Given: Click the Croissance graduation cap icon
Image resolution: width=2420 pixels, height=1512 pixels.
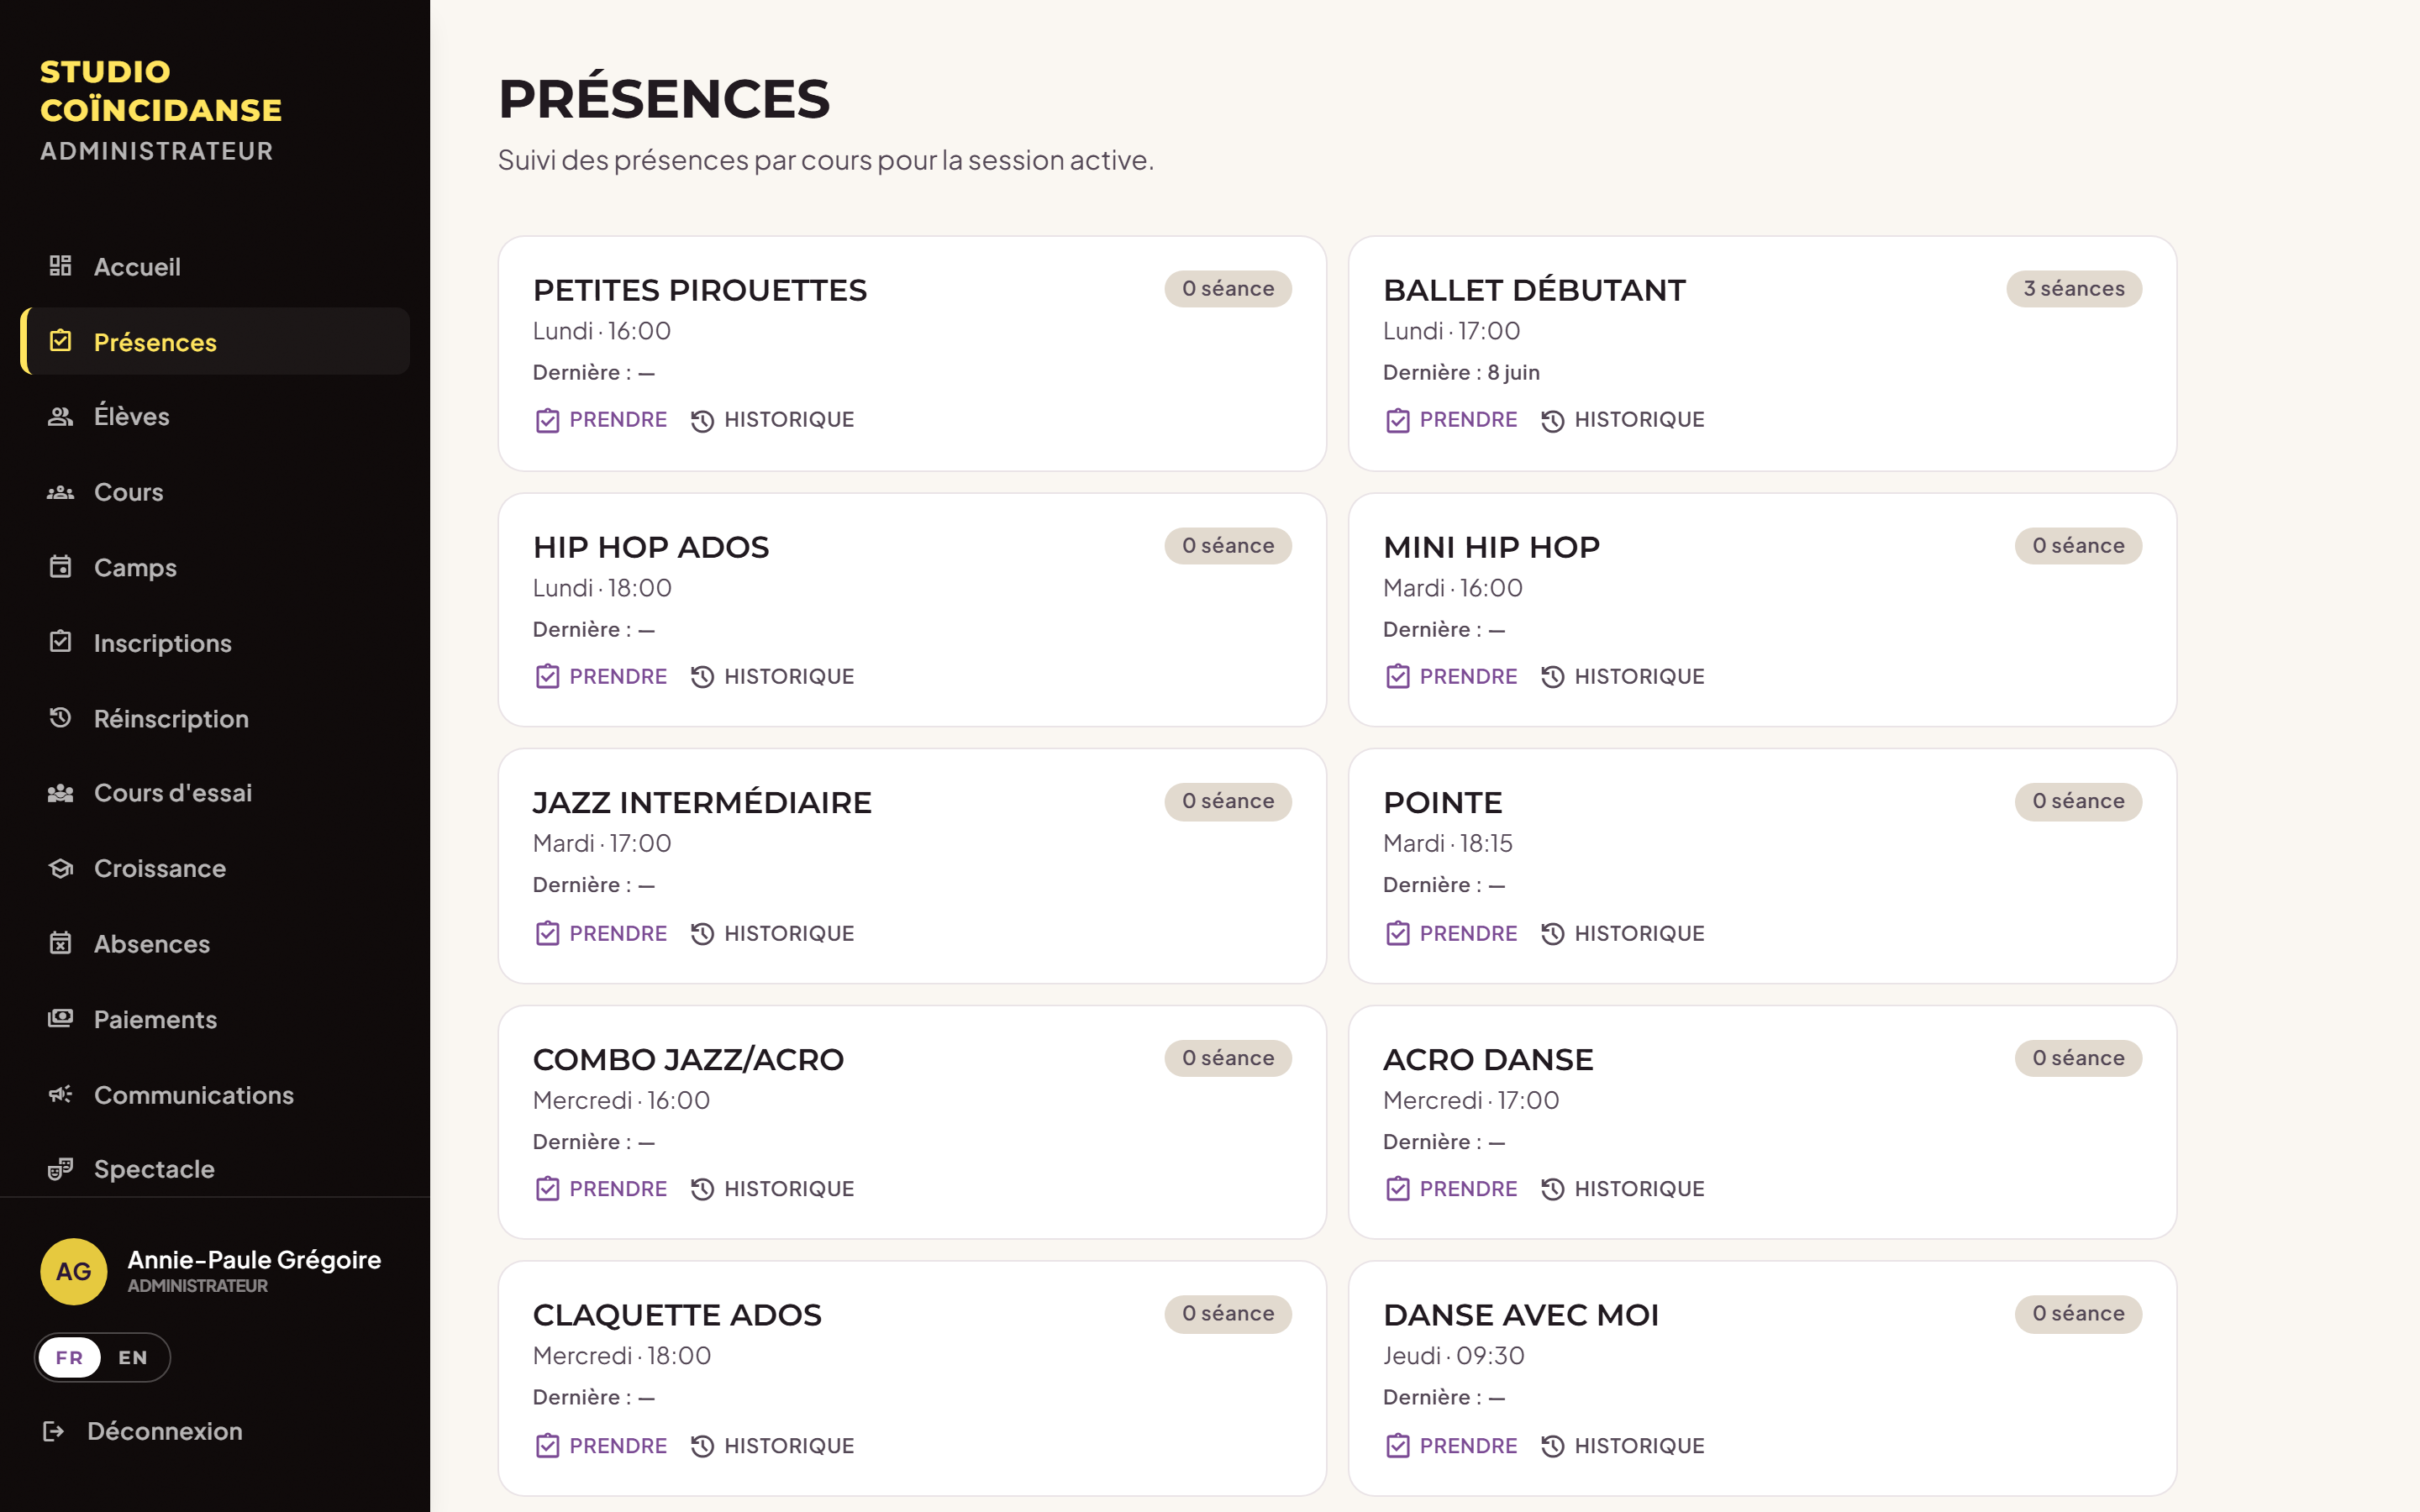Looking at the screenshot, I should tap(60, 868).
